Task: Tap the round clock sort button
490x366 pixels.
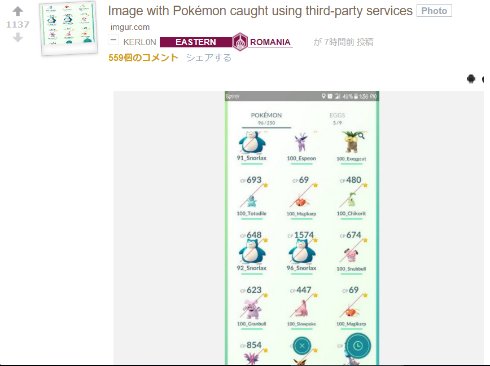Action: 358,346
